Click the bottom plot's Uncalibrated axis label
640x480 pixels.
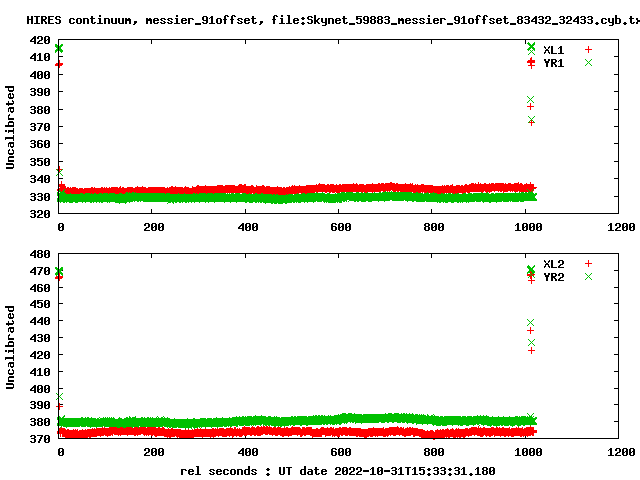coord(10,347)
